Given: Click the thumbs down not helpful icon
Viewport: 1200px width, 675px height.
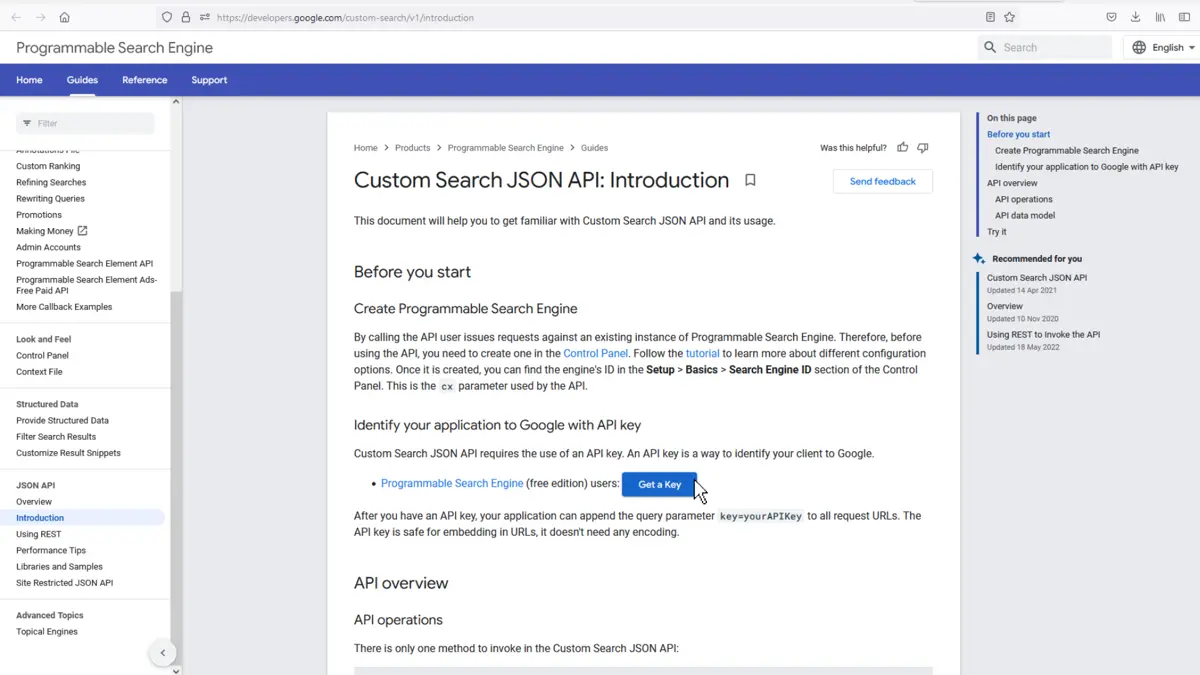Looking at the screenshot, I should tap(923, 147).
